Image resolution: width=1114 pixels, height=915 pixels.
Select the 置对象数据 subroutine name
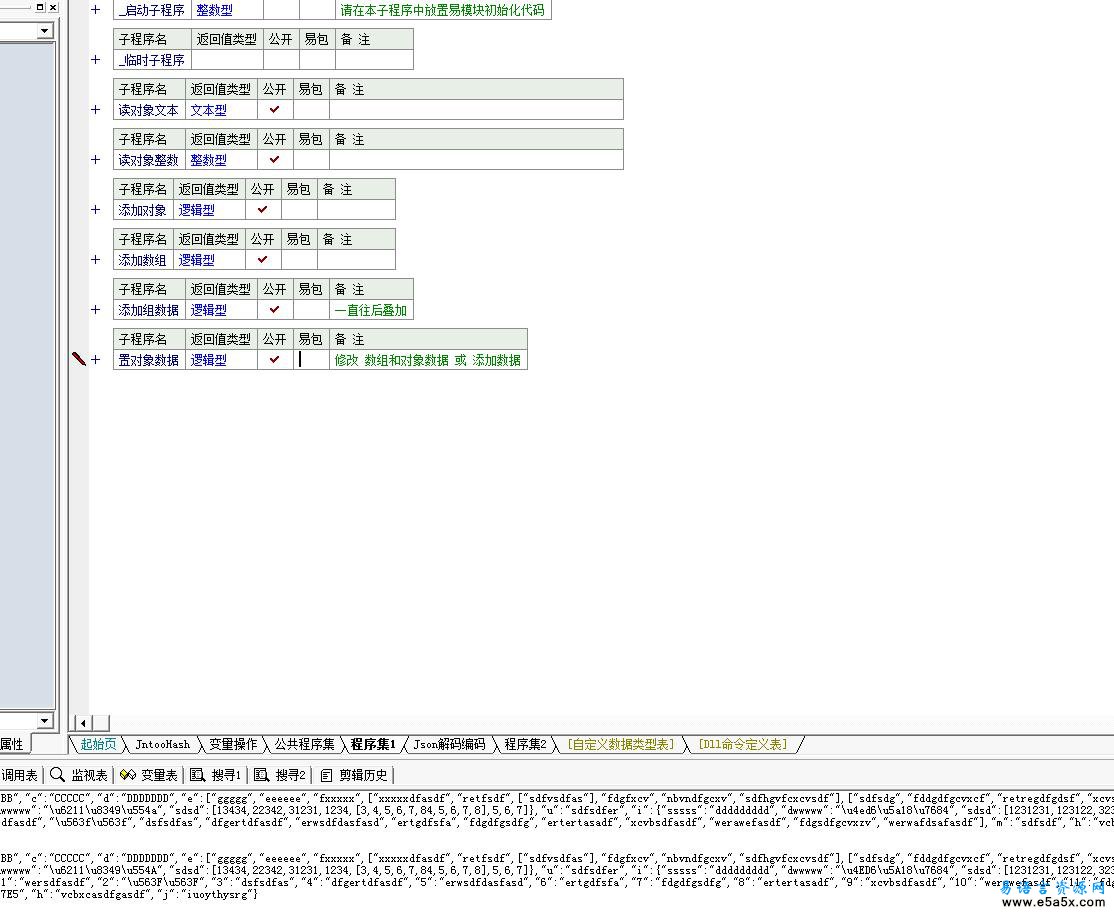(148, 360)
